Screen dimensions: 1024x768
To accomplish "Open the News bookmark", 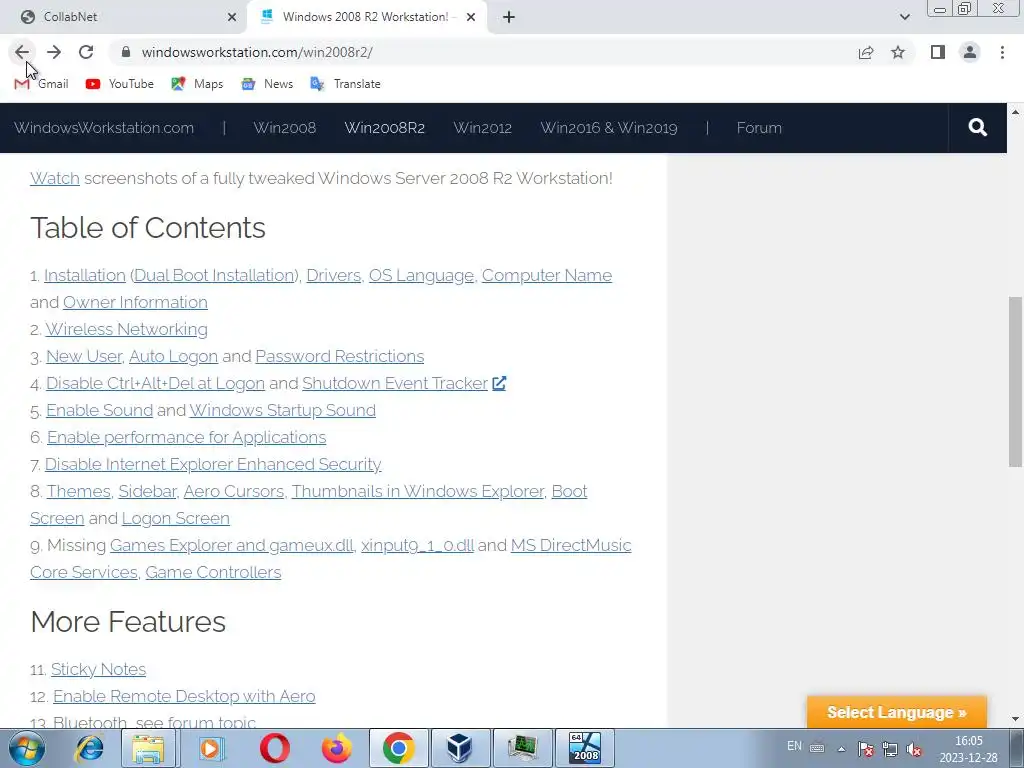I will pos(267,84).
